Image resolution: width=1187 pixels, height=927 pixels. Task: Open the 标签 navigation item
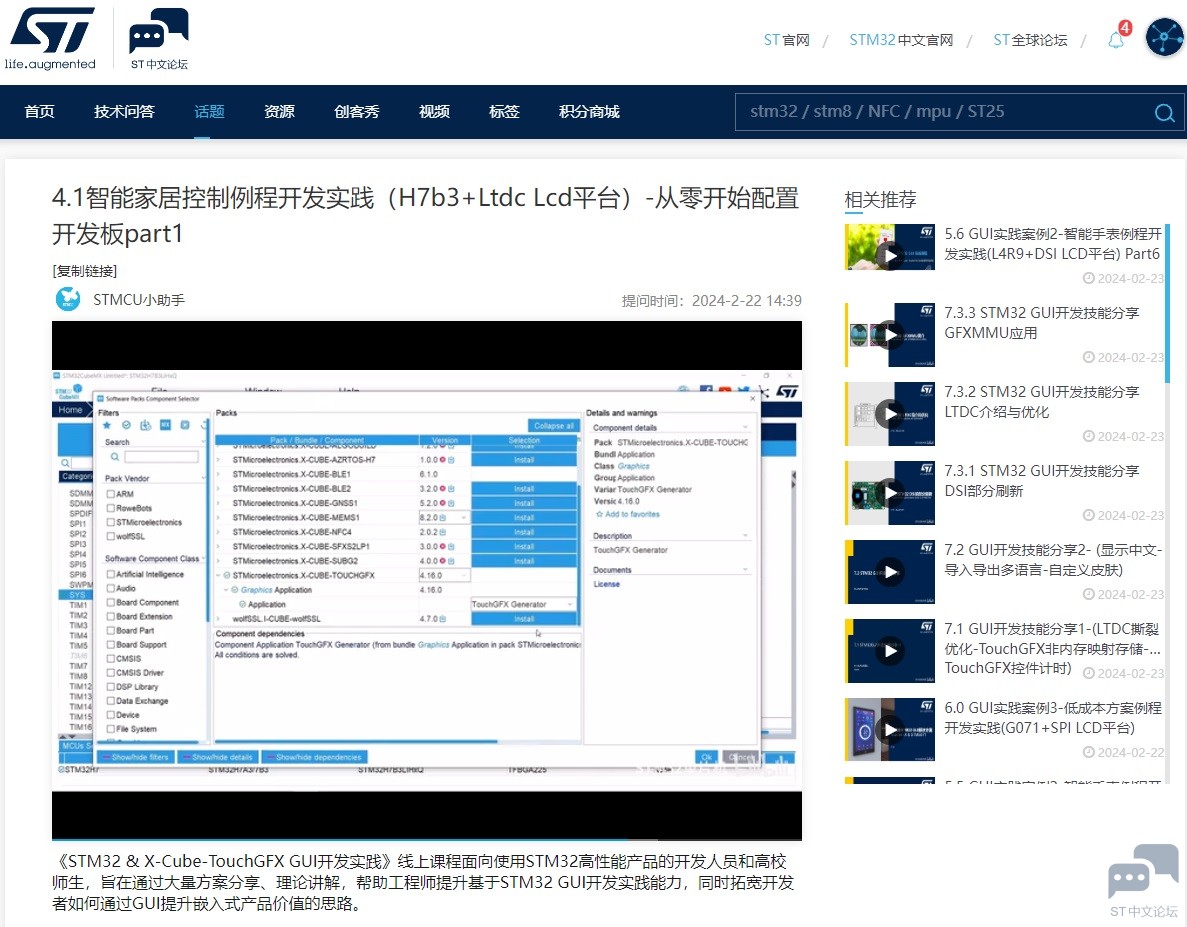click(504, 111)
